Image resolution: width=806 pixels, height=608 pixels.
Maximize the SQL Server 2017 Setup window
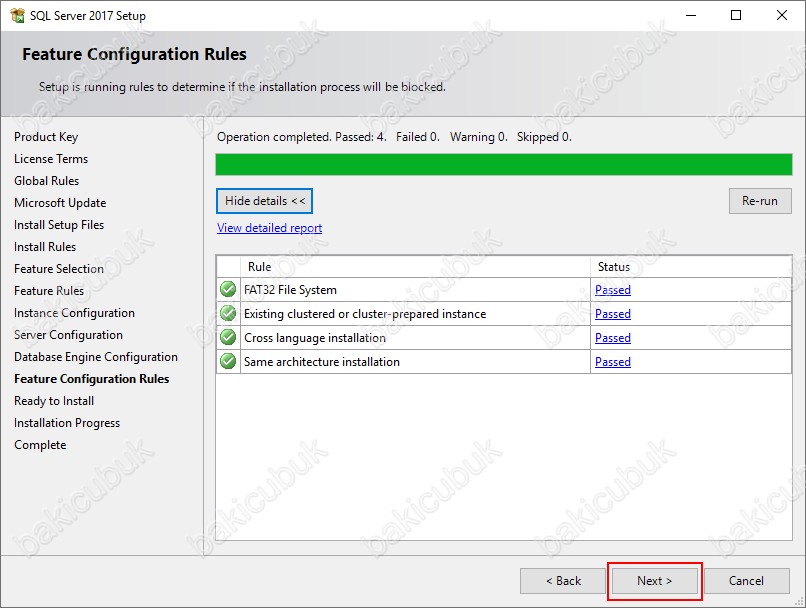pos(736,15)
